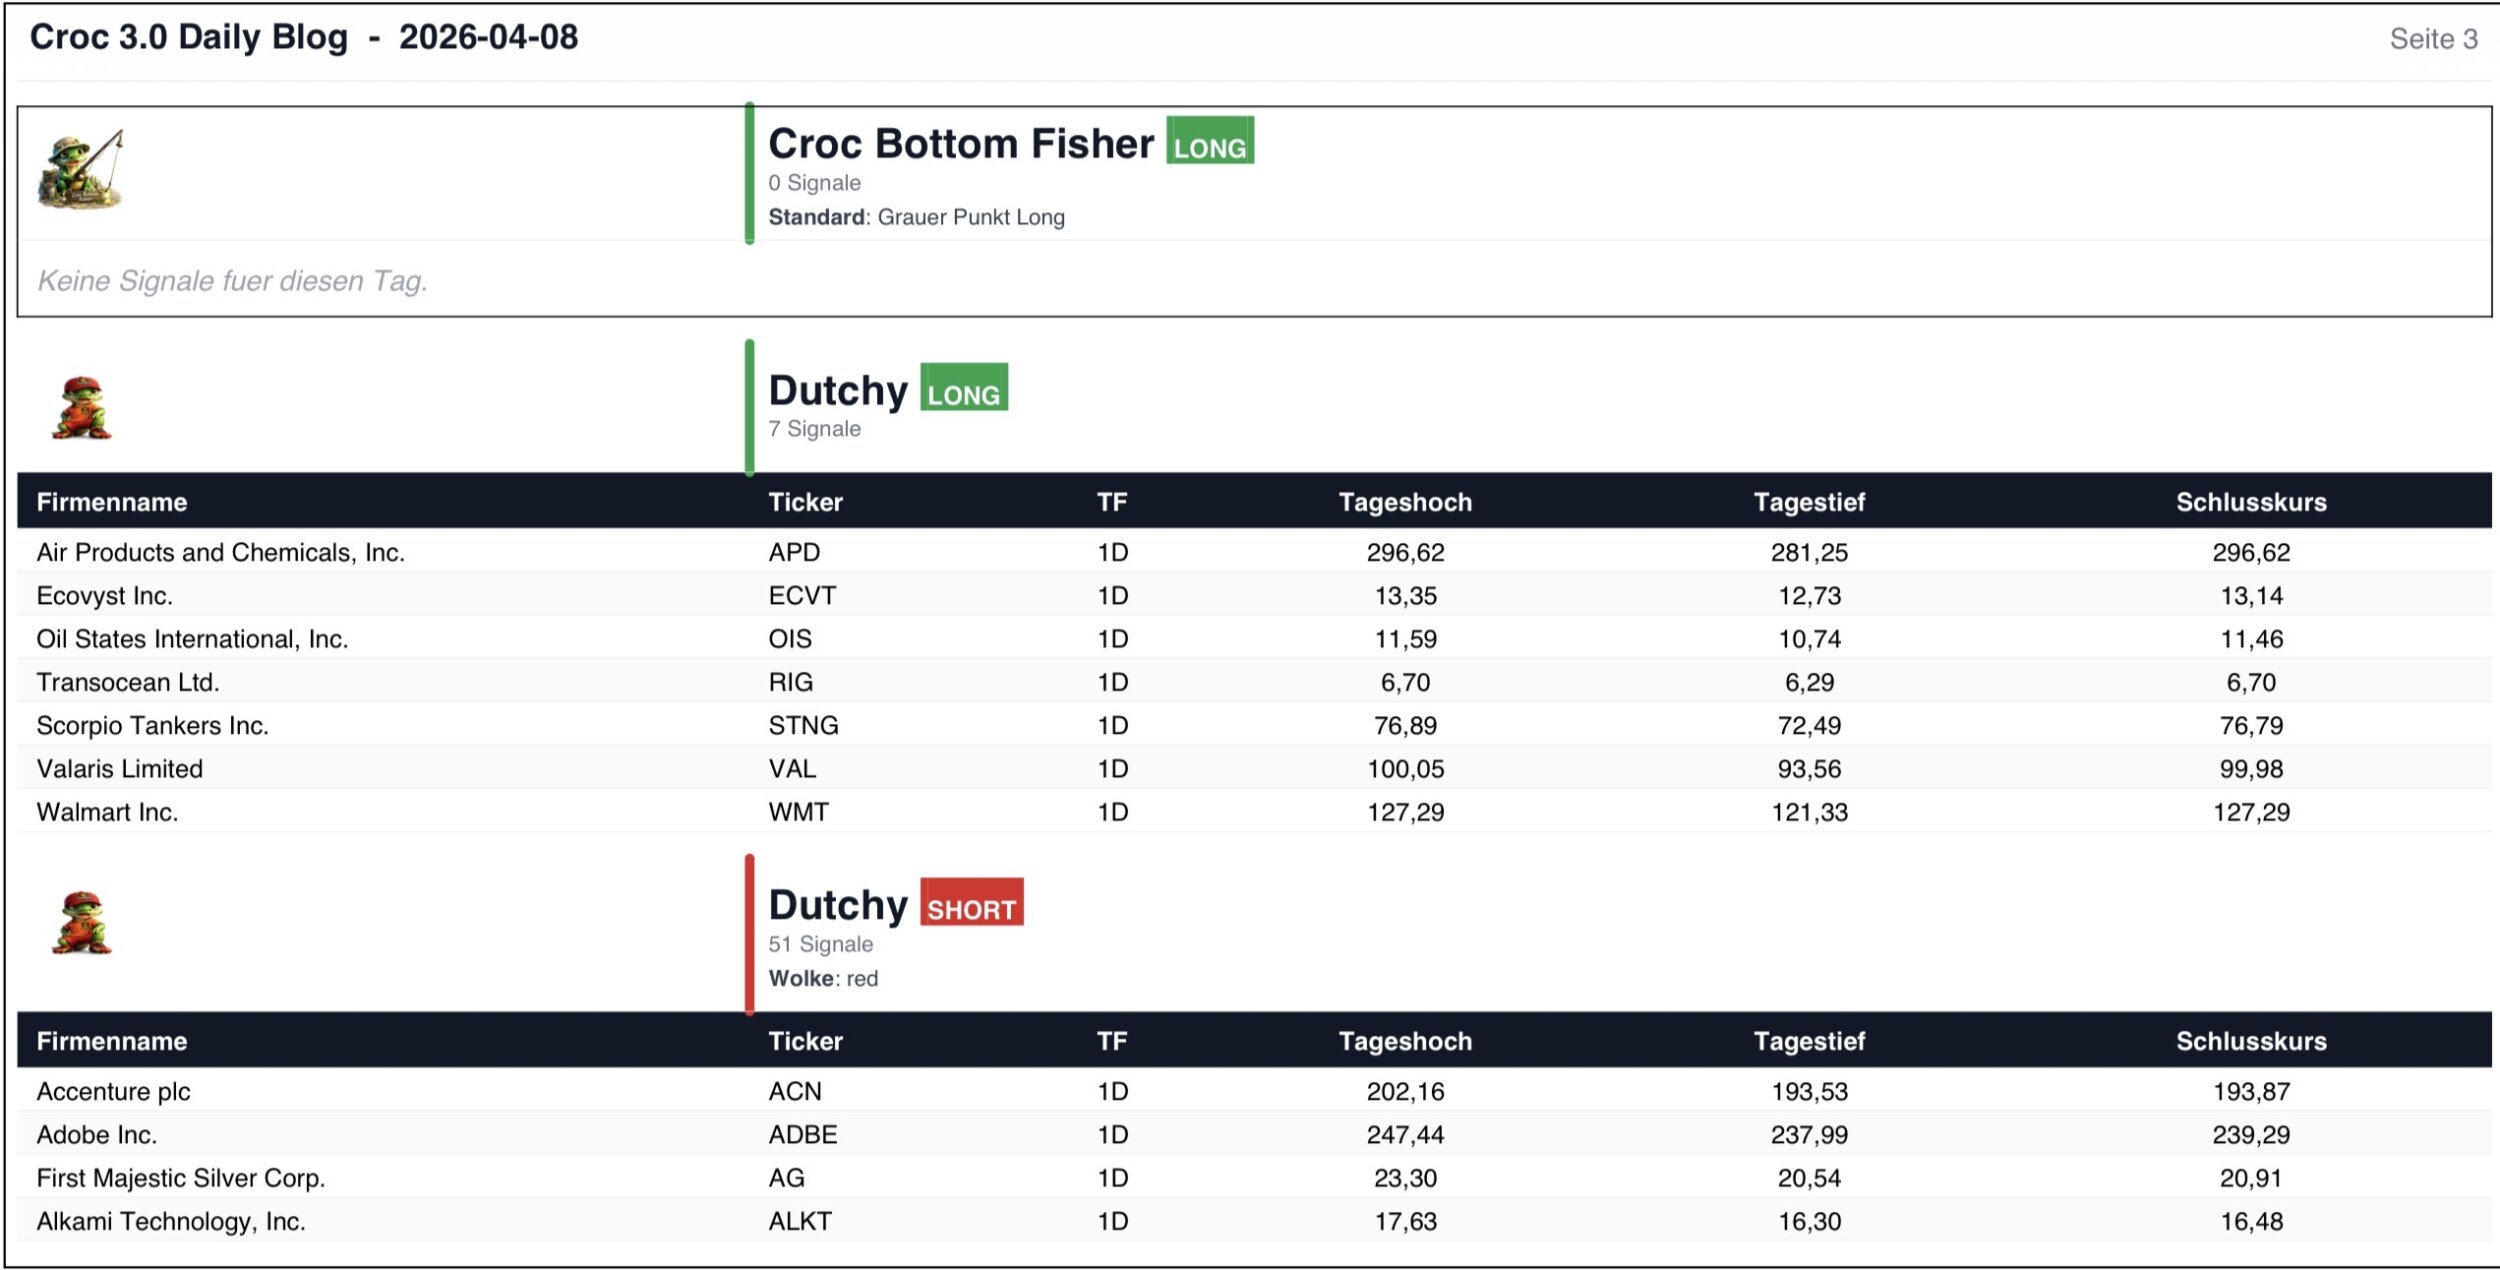Click the Firmenname header in the Dutchy Long table
2500x1270 pixels.
[x=112, y=502]
